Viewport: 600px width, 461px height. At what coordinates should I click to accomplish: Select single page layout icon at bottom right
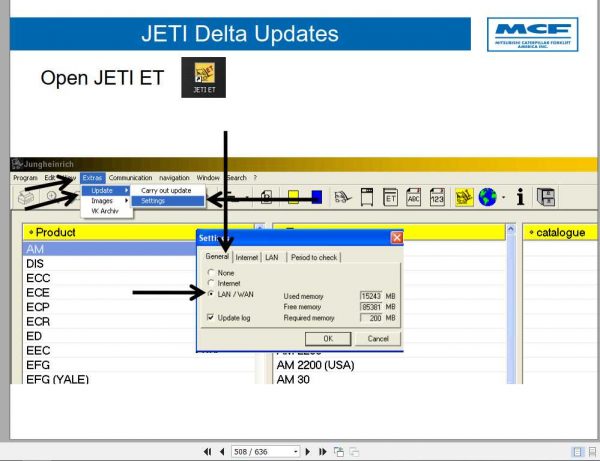[x=577, y=452]
